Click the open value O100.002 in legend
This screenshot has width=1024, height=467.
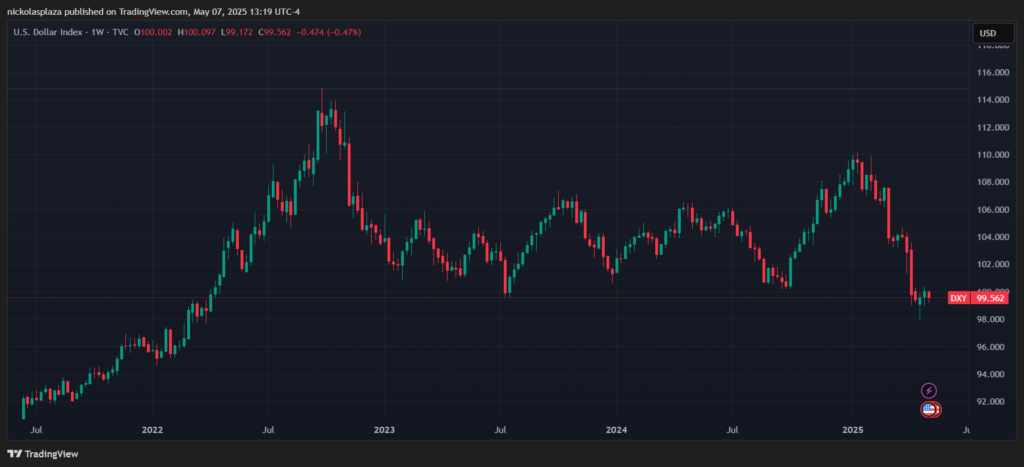pyautogui.click(x=155, y=31)
